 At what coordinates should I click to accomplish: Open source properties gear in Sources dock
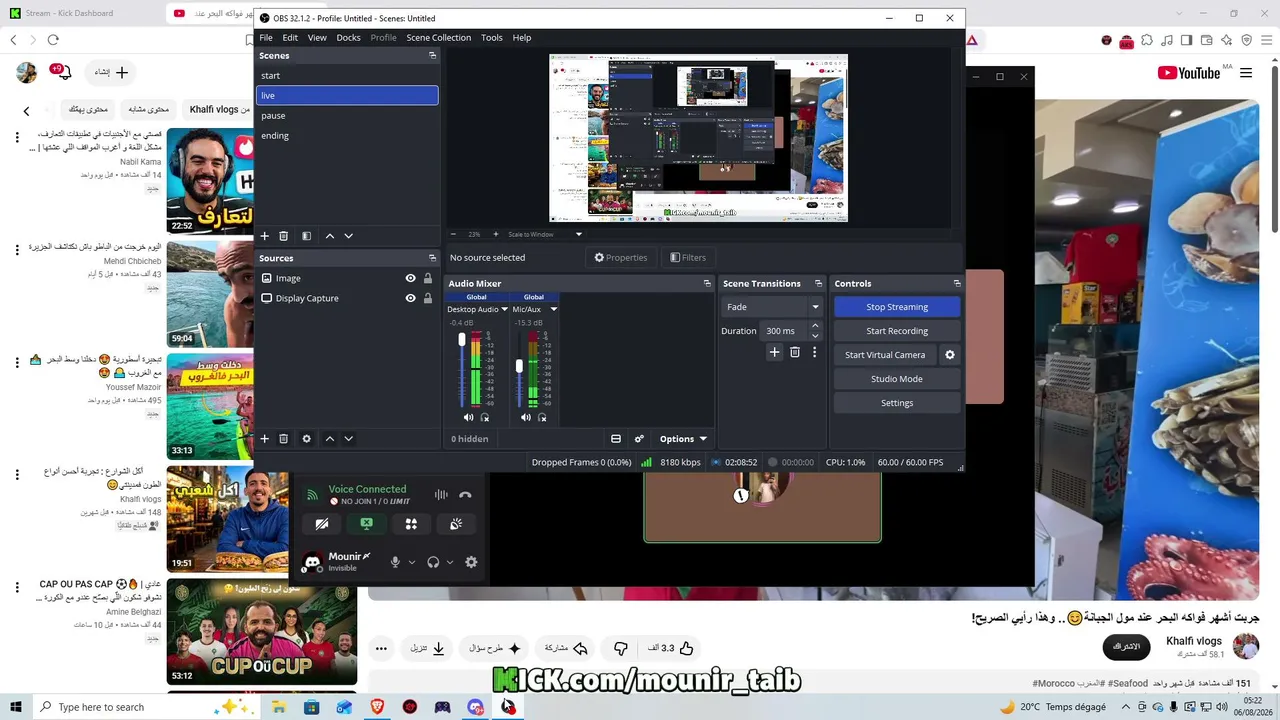(306, 439)
